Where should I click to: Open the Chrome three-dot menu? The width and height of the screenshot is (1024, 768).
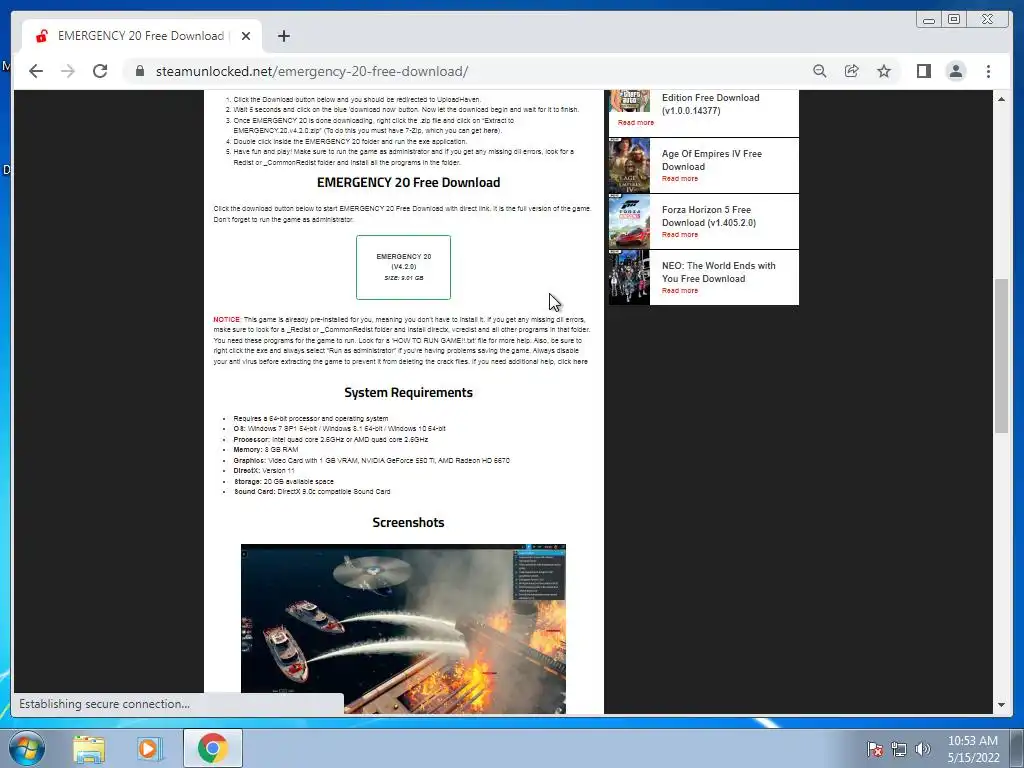click(x=988, y=71)
